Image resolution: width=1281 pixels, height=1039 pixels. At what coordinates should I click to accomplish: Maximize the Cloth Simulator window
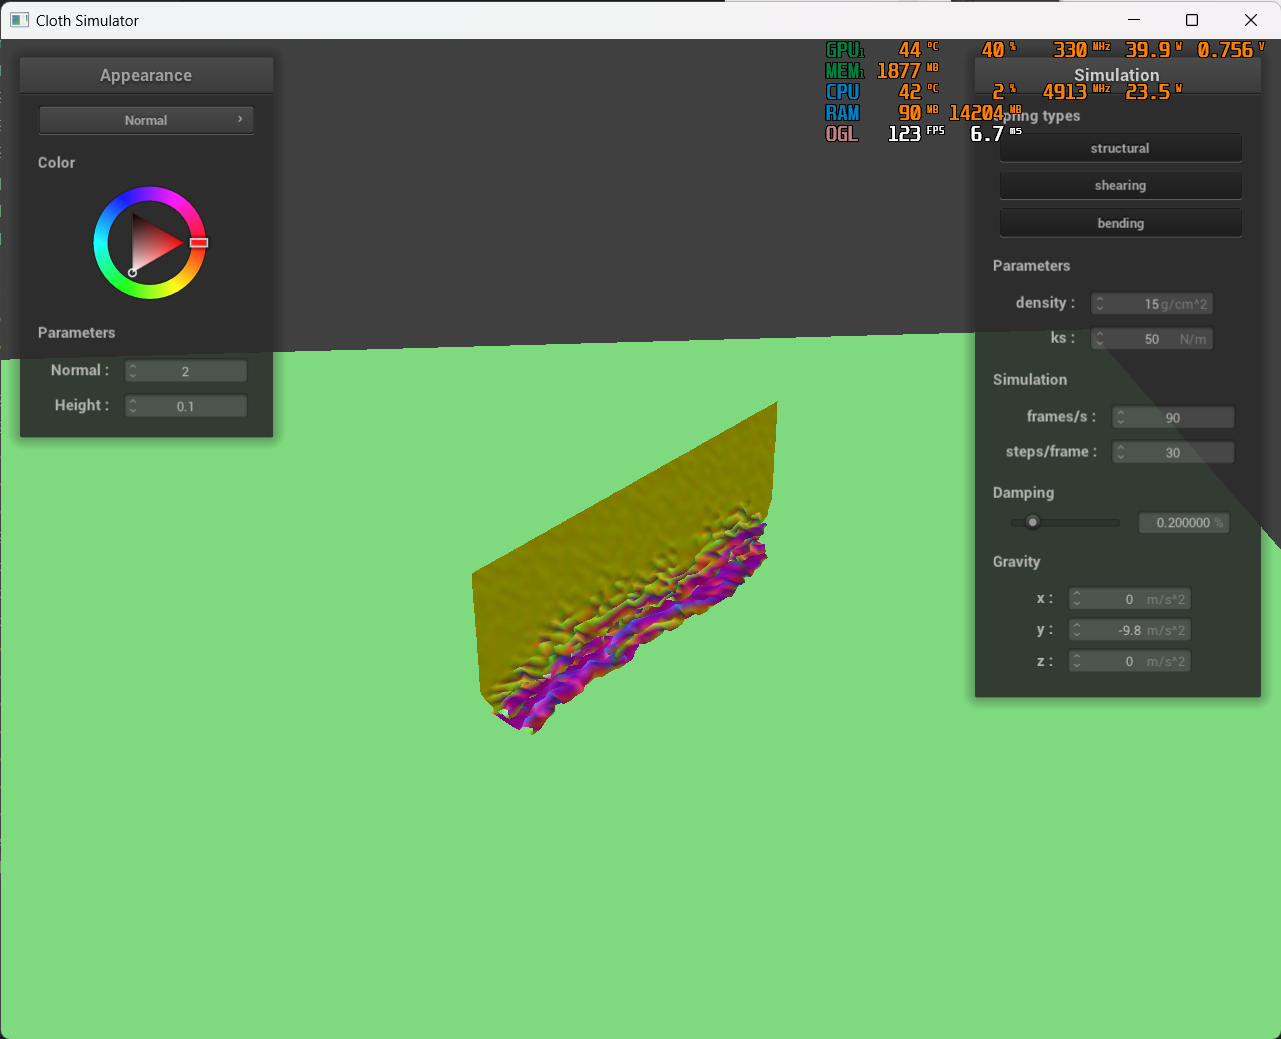[x=1192, y=20]
